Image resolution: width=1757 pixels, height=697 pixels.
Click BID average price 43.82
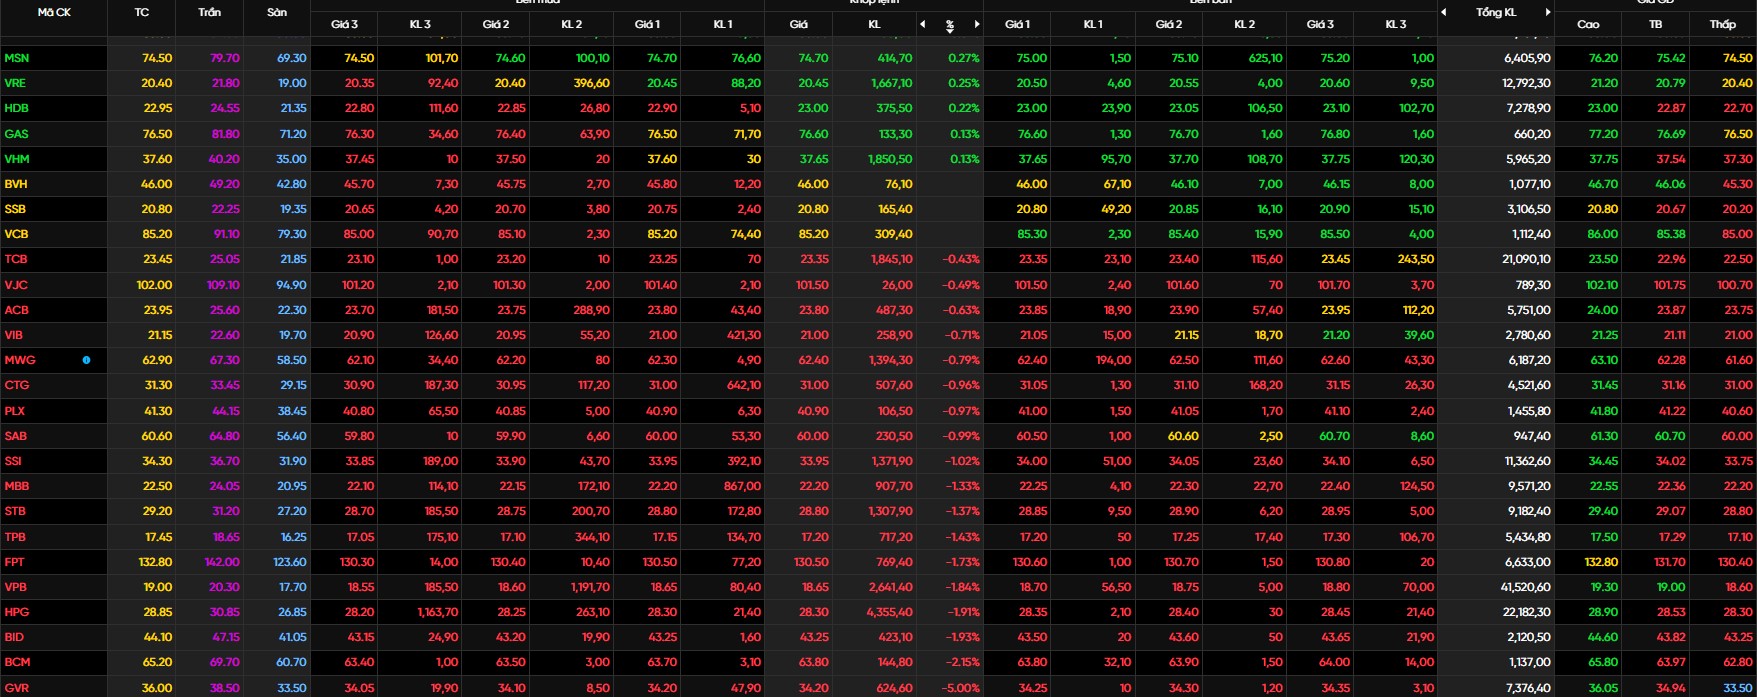click(x=1670, y=637)
